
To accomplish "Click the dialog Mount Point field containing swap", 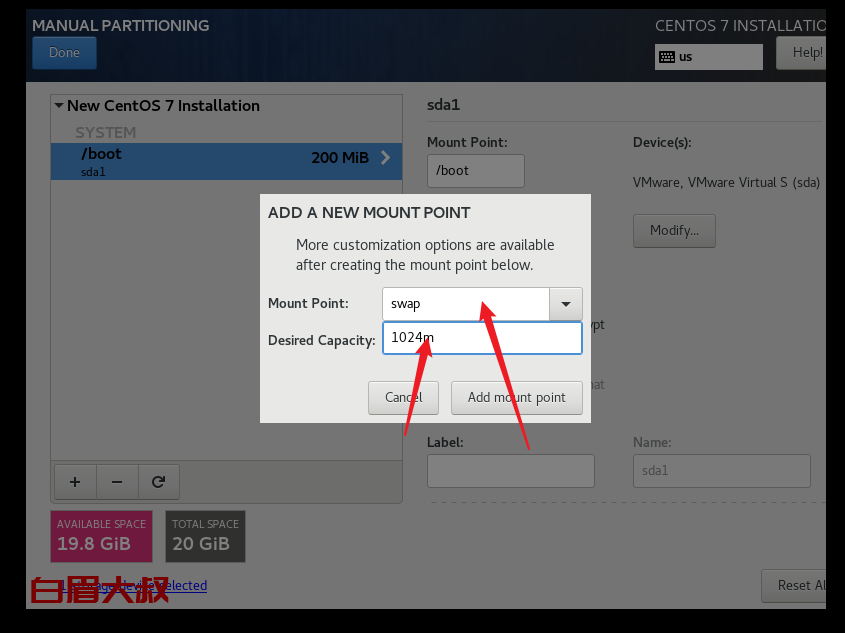I will point(466,304).
